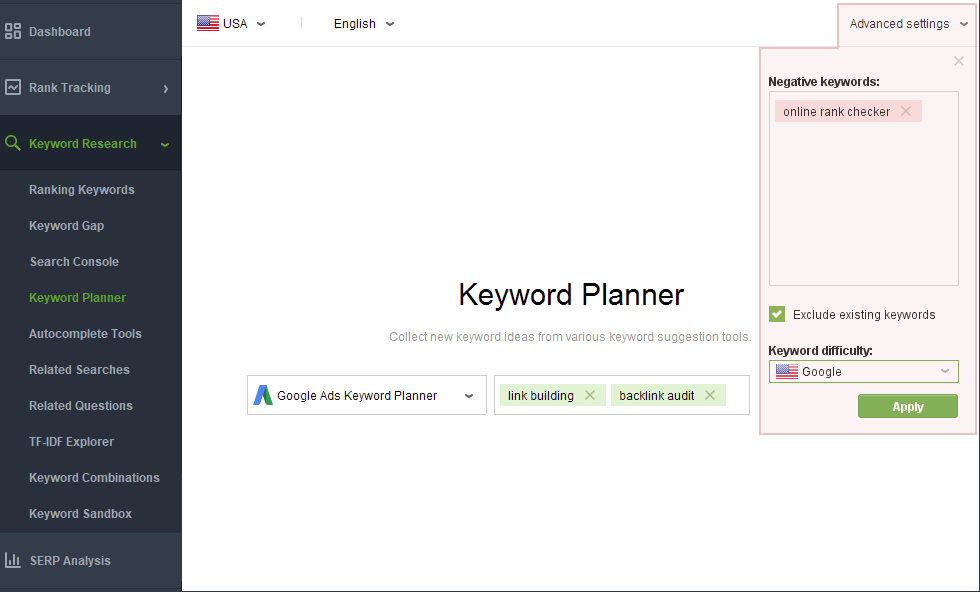This screenshot has height=592, width=980.
Task: Click the SERP Analysis bar chart icon
Action: (12, 560)
